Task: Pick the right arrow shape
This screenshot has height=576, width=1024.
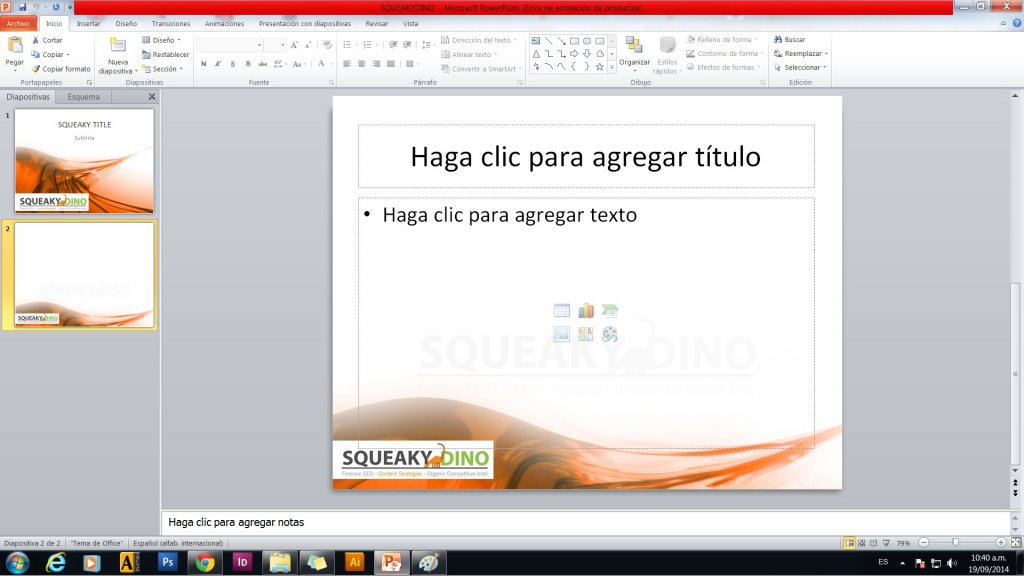Action: click(574, 54)
